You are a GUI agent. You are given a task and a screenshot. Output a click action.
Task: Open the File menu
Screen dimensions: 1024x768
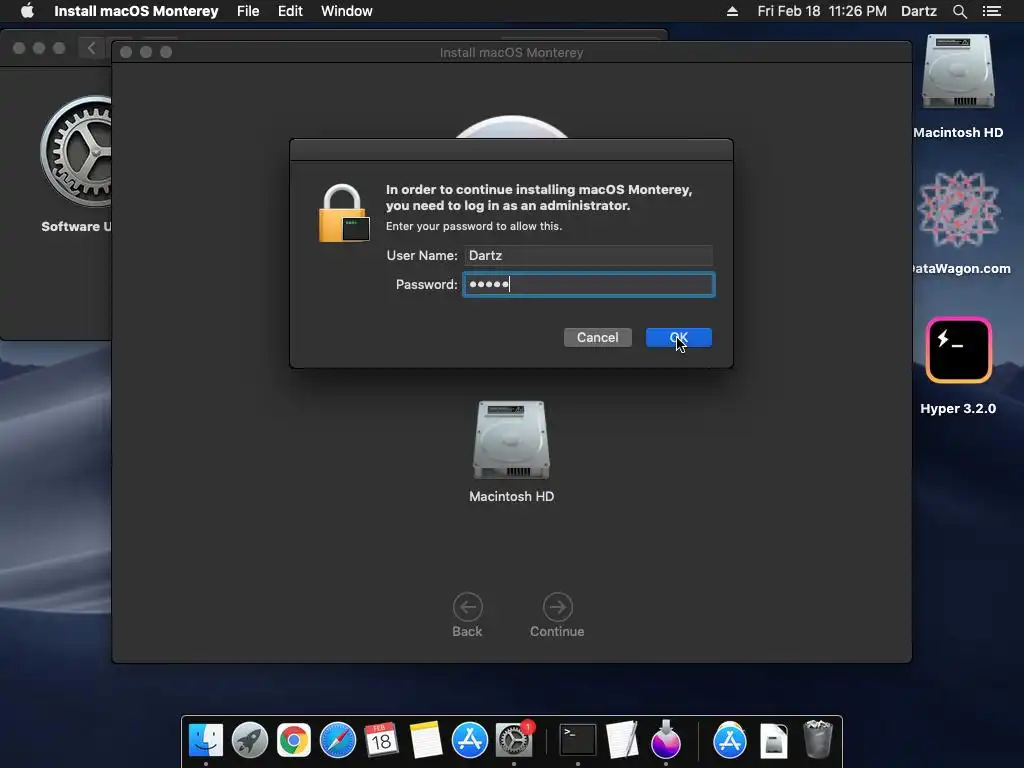(x=248, y=11)
